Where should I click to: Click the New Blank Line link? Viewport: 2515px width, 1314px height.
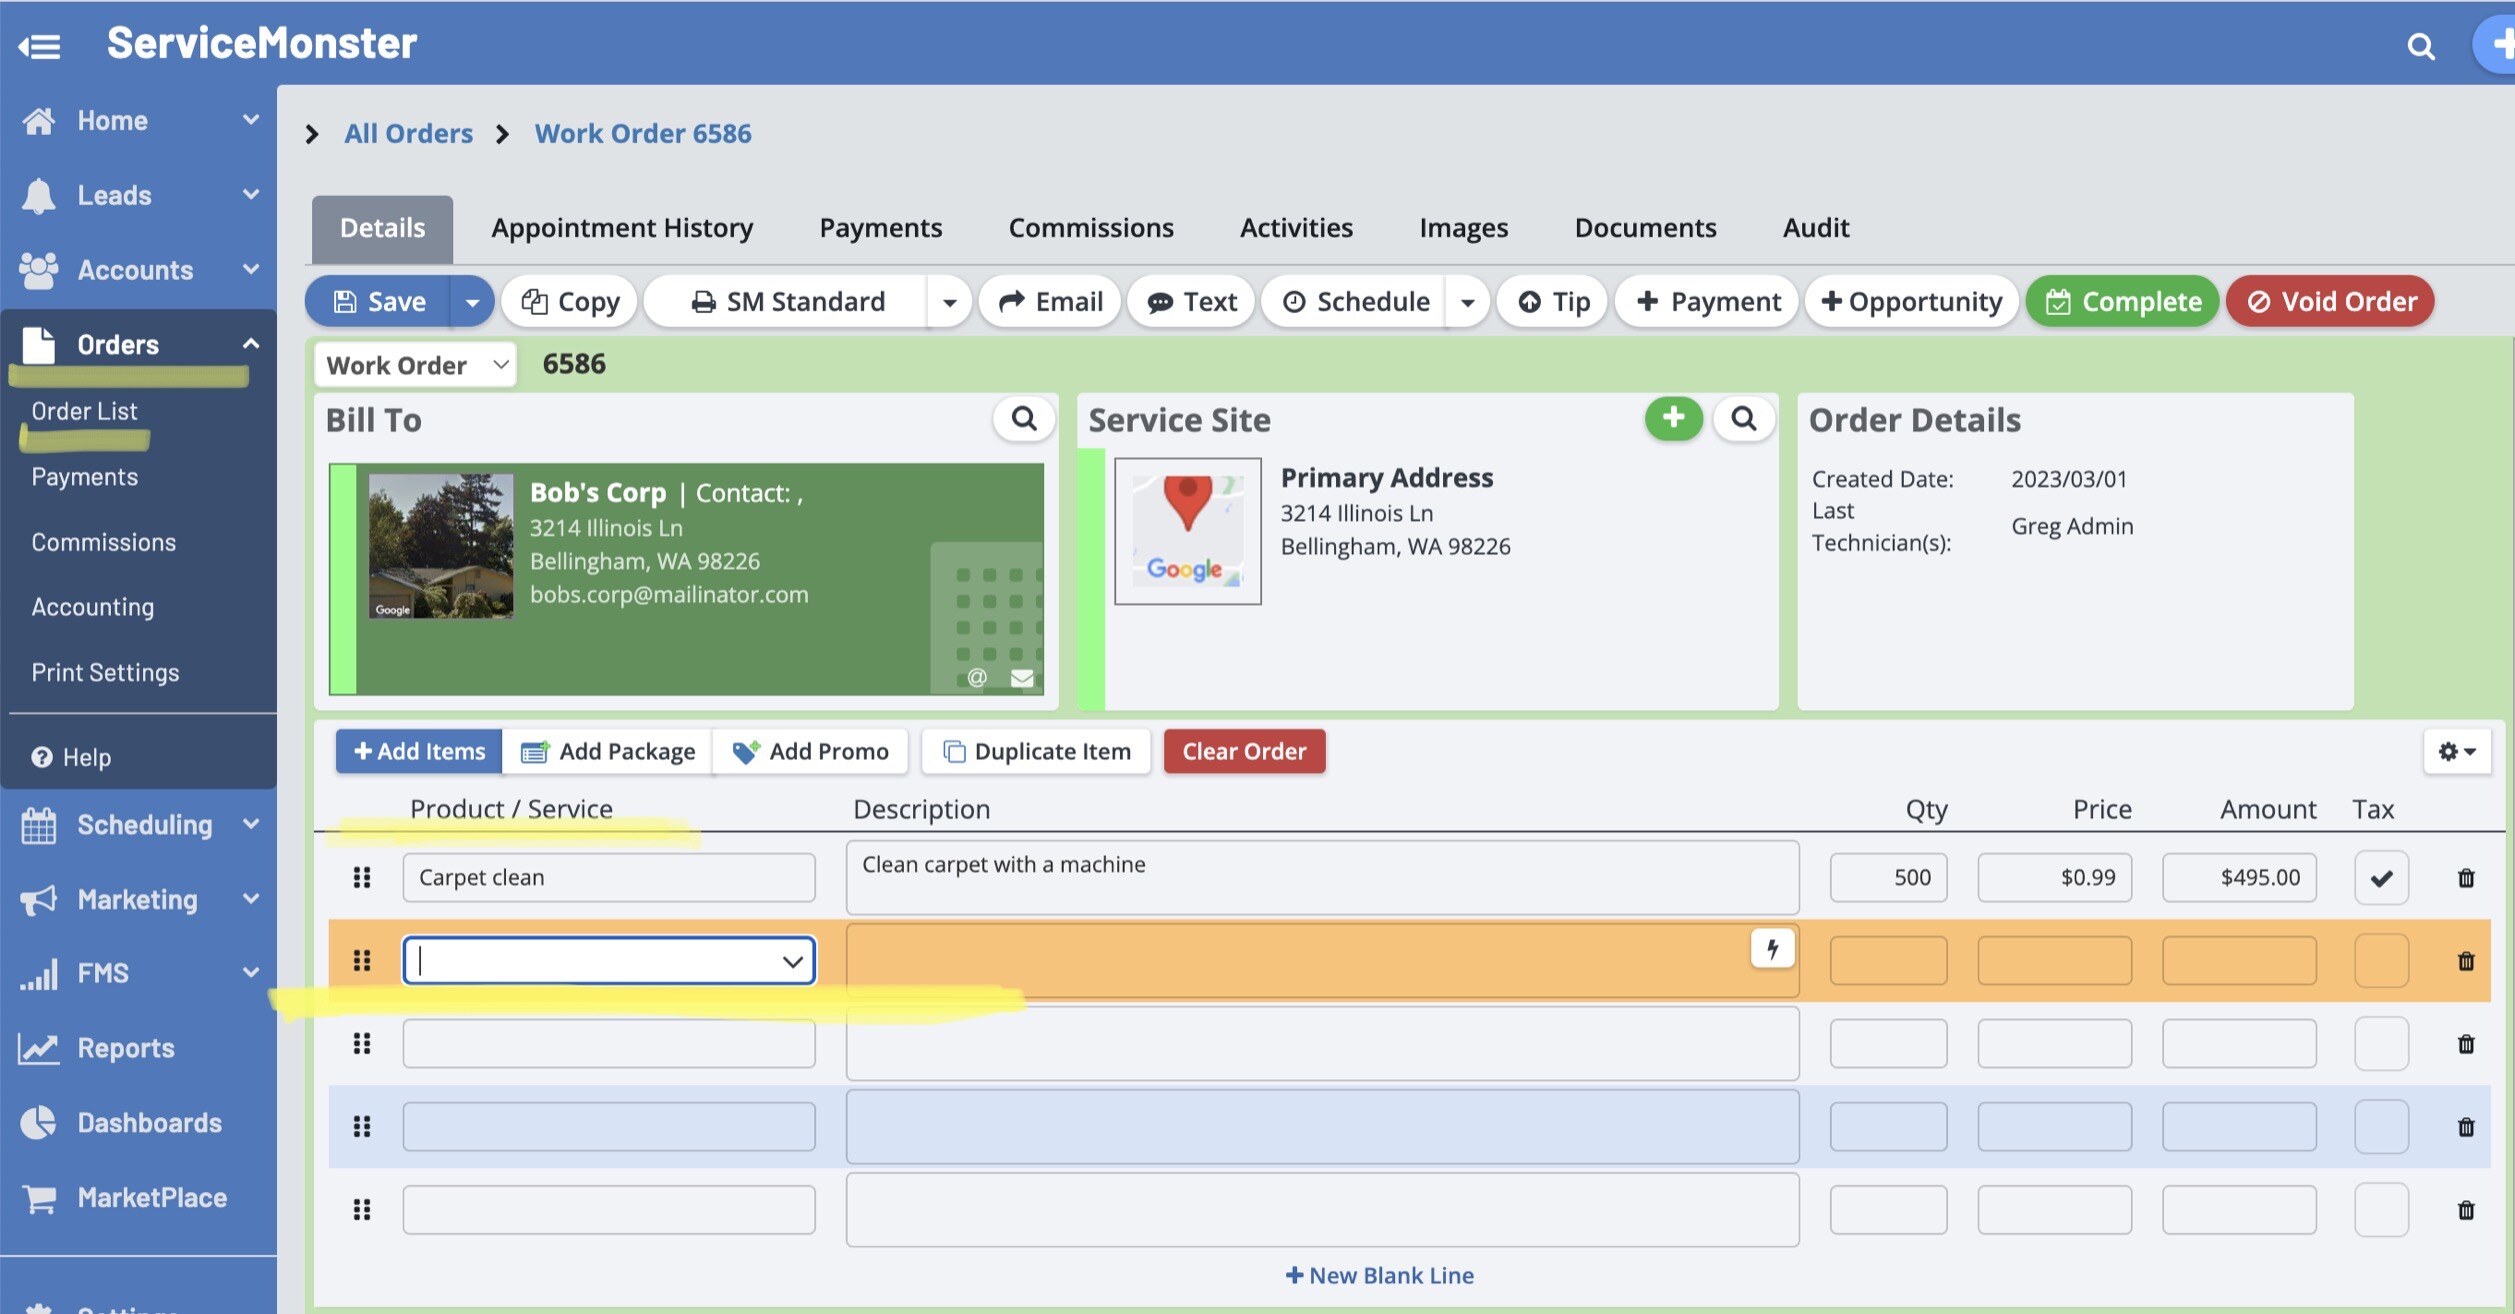coord(1379,1275)
